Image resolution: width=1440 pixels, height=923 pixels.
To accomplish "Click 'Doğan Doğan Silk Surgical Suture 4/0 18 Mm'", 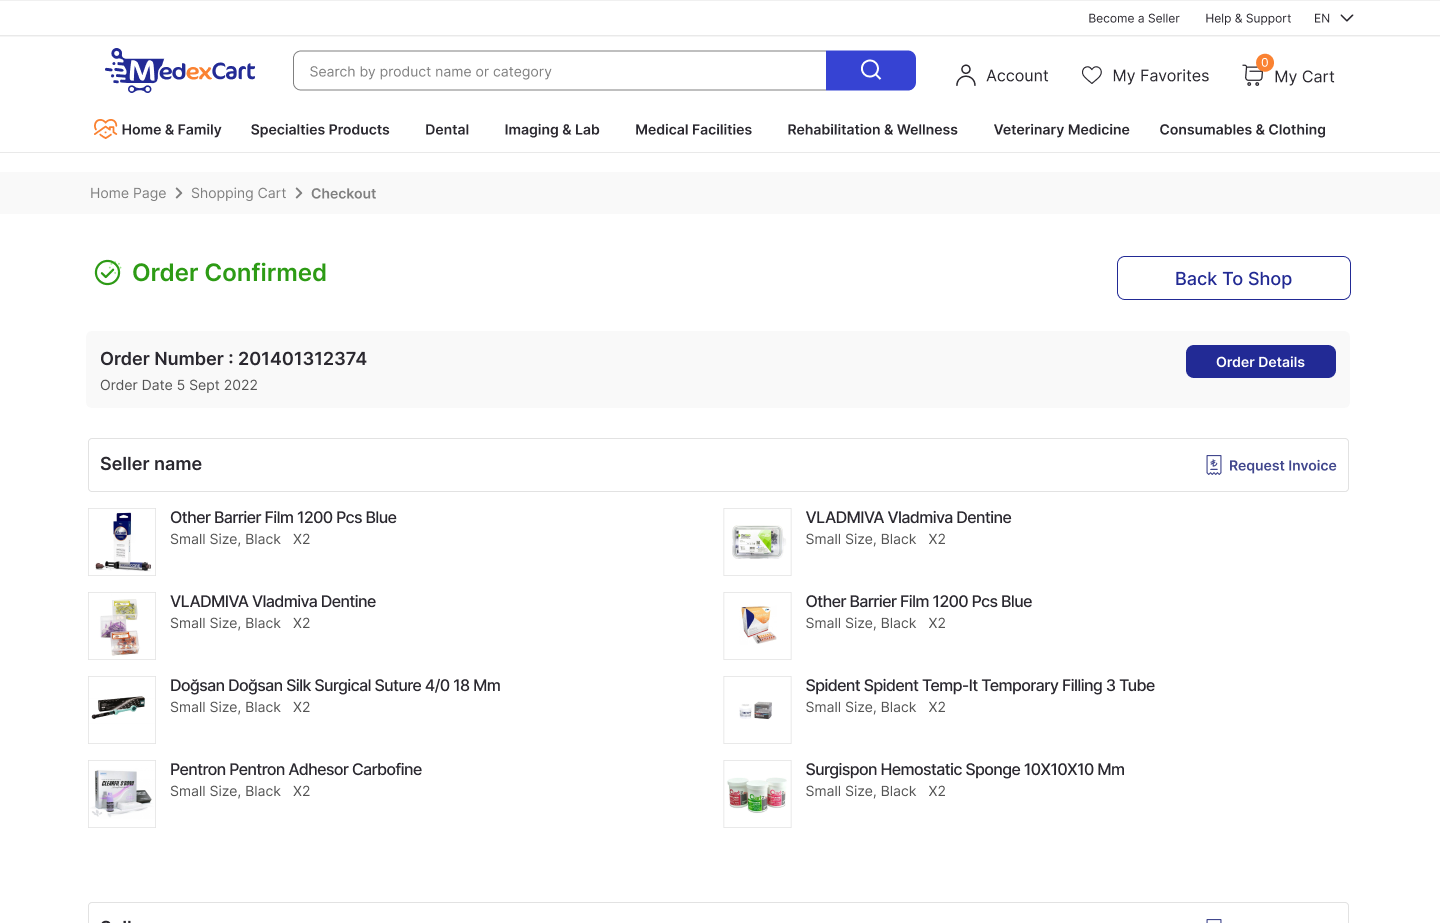I will (x=335, y=685).
